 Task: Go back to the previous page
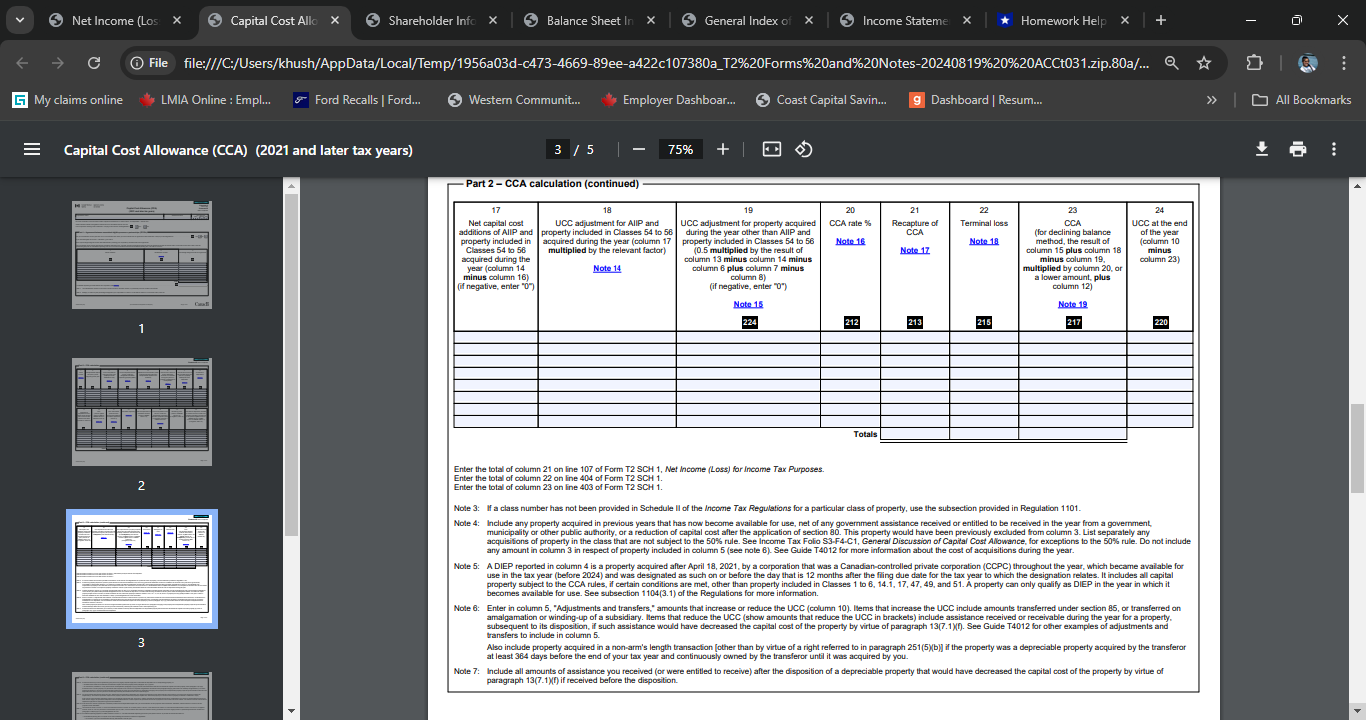[x=23, y=63]
